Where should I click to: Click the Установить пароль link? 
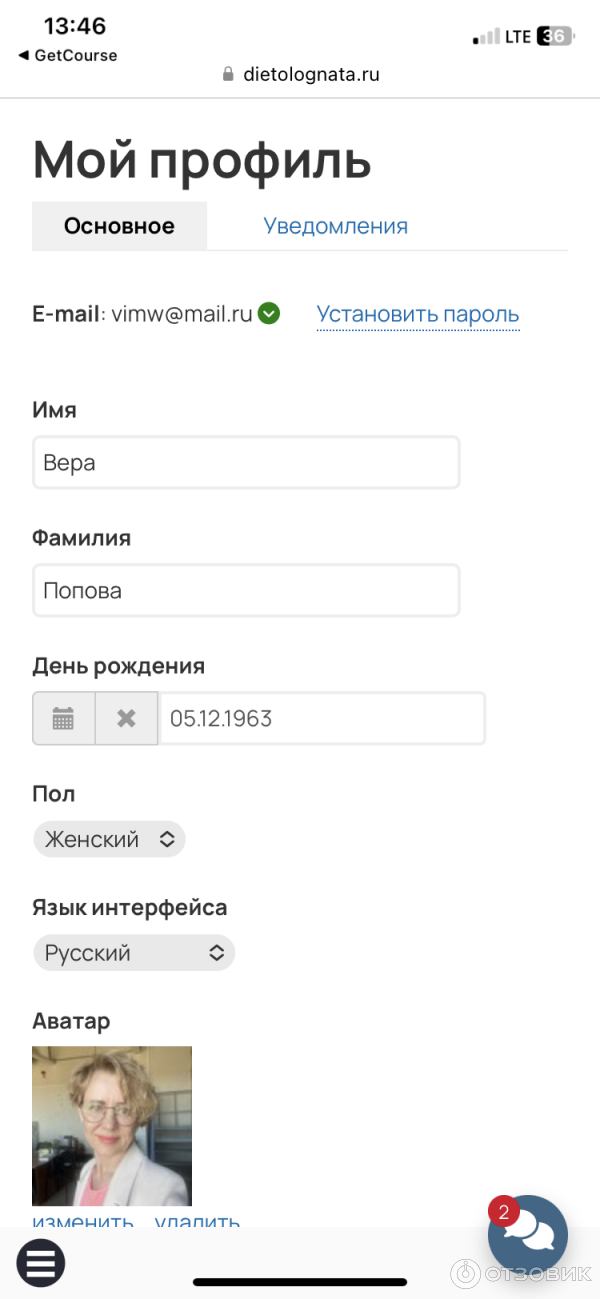pyautogui.click(x=418, y=315)
